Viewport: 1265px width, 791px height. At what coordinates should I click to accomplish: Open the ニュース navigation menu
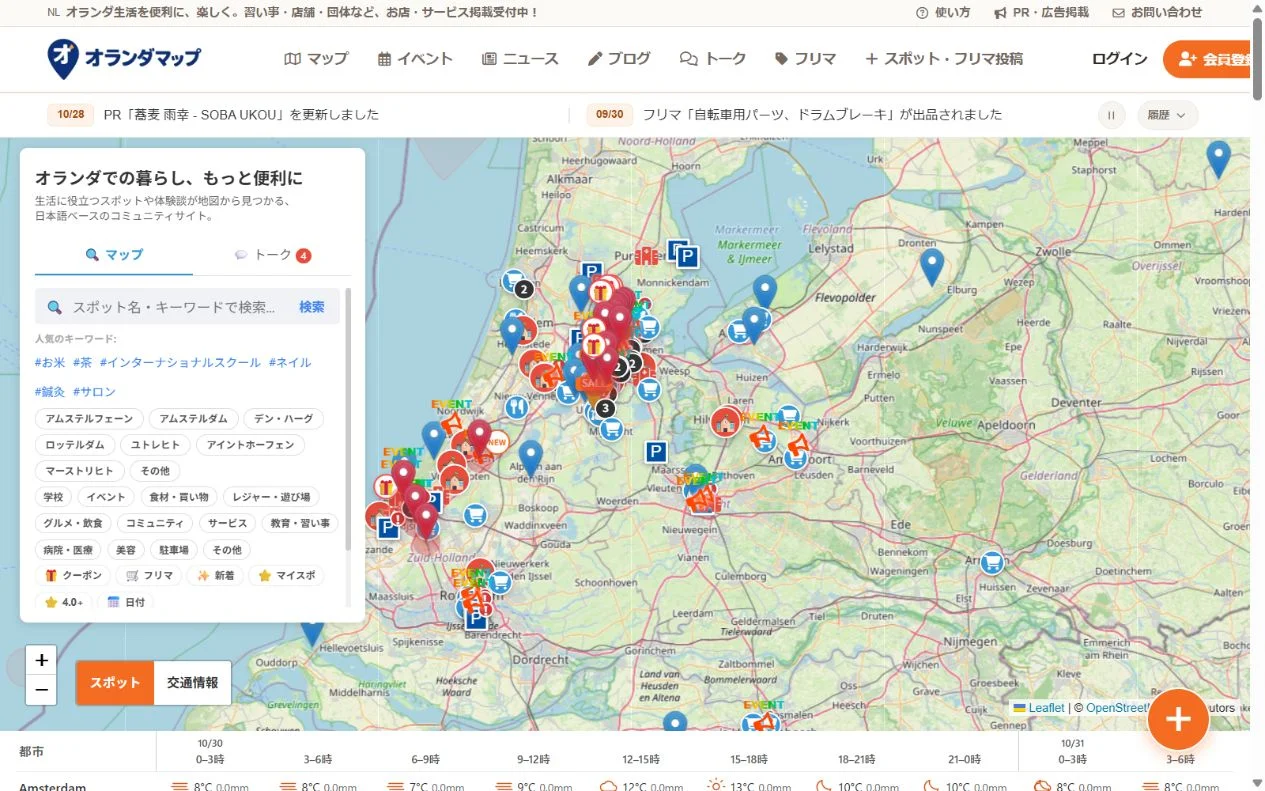pyautogui.click(x=520, y=59)
